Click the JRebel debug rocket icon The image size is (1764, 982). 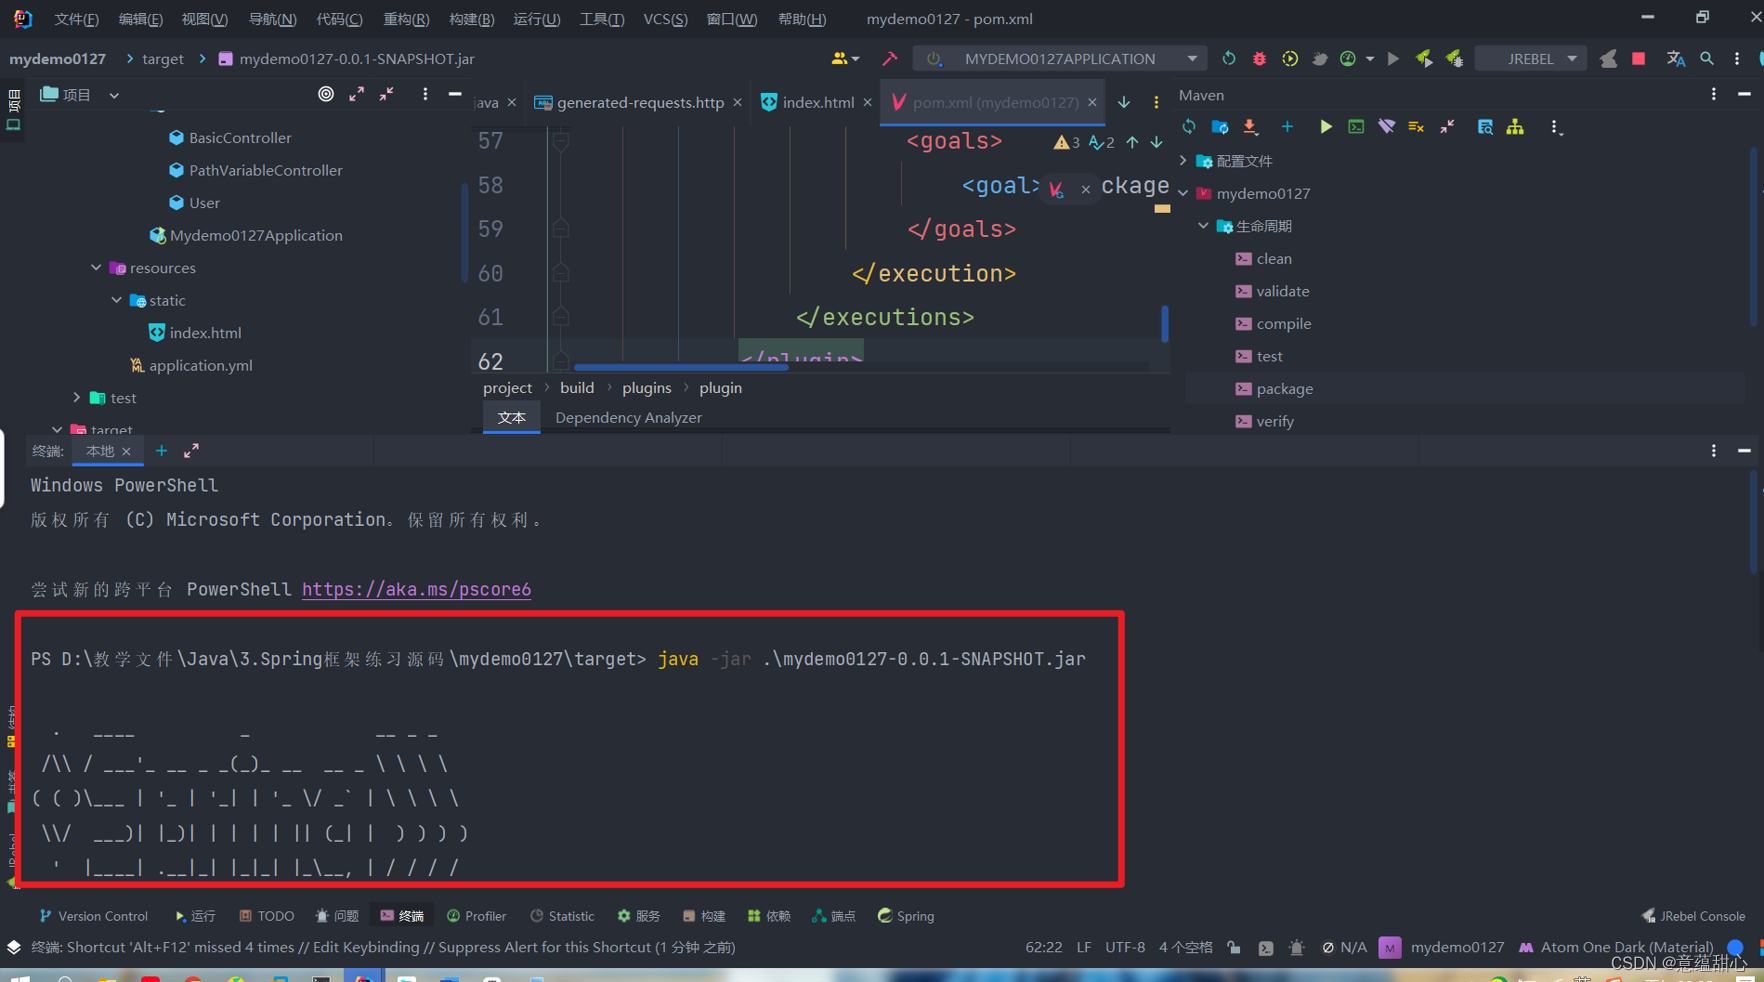point(1455,59)
